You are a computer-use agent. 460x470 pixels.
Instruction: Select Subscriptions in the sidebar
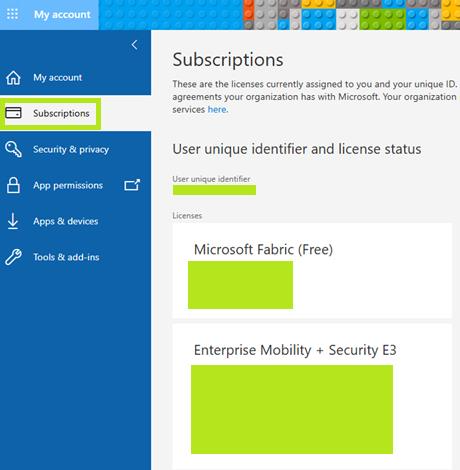pos(61,113)
